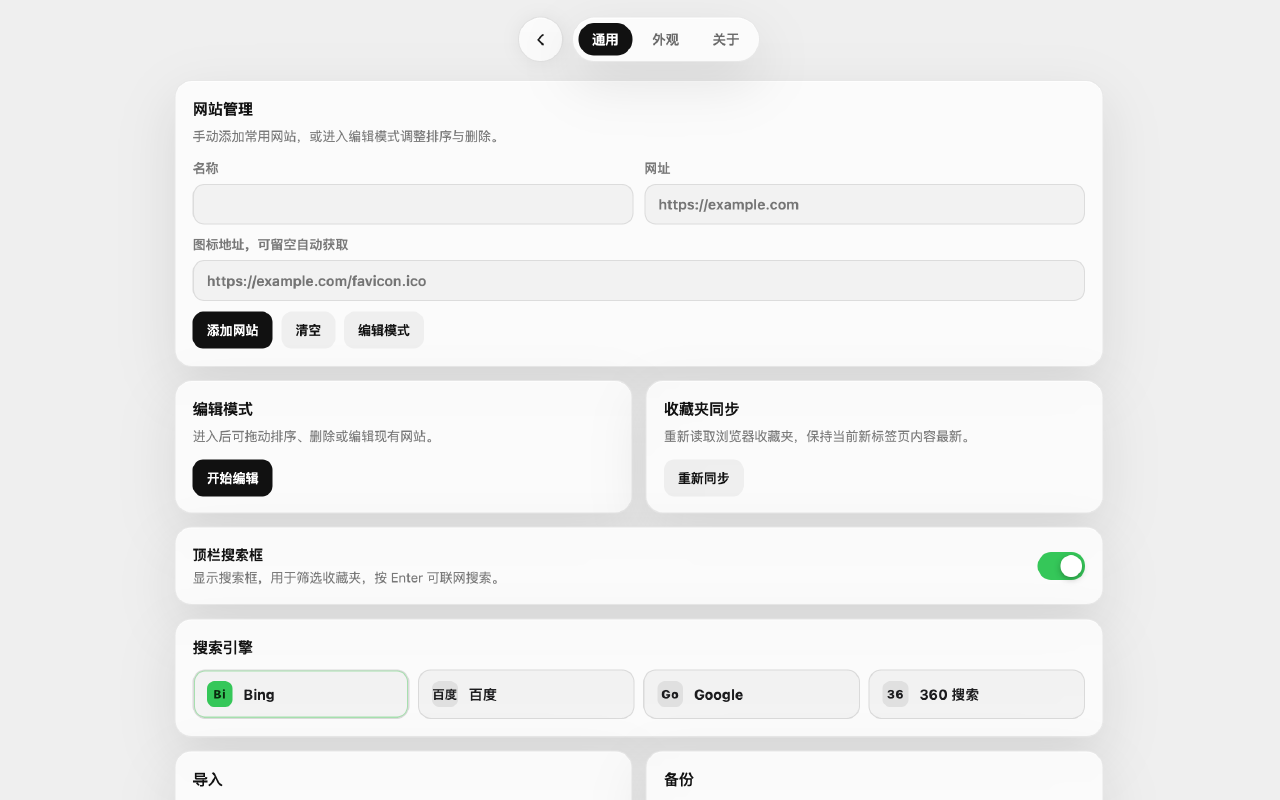The image size is (1280, 800).
Task: Switch to the 通用 tab
Action: click(605, 40)
